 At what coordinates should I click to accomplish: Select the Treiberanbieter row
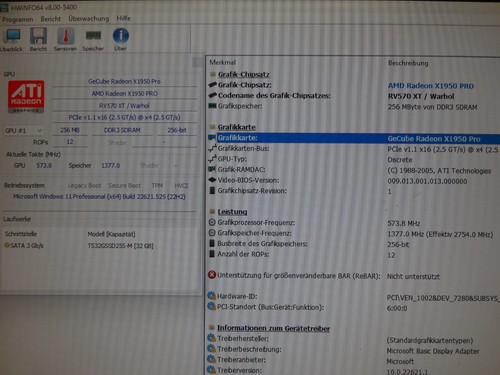tap(353, 360)
